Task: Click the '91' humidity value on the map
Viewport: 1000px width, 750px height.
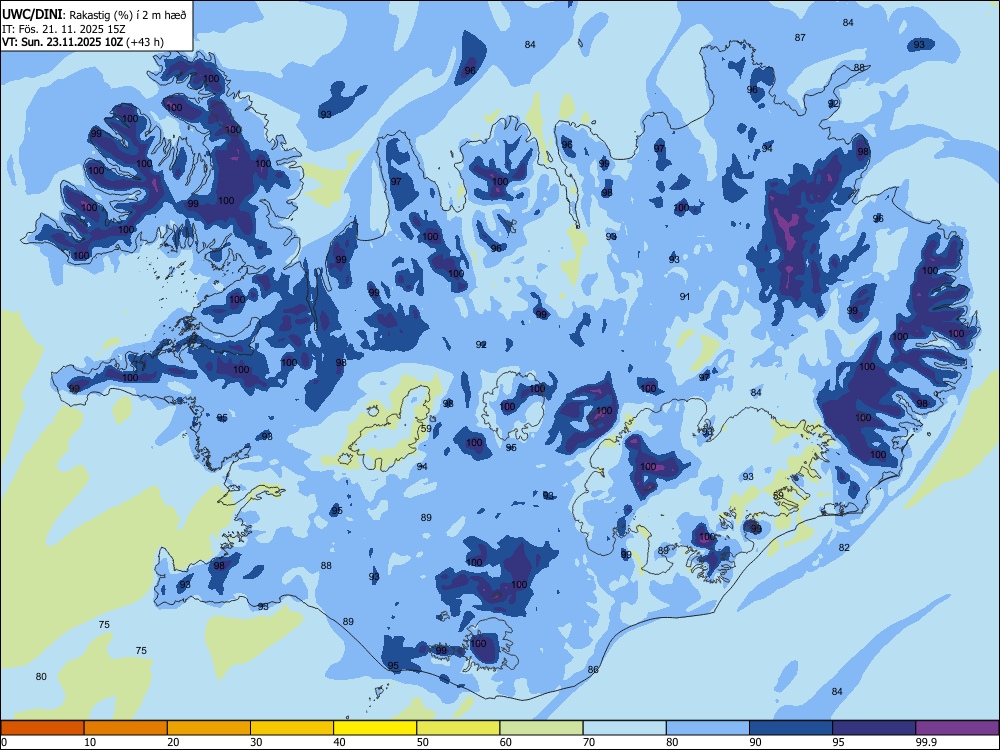Action: [685, 297]
